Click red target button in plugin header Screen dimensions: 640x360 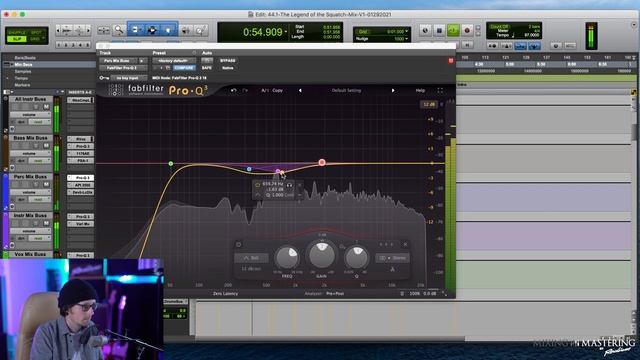[x=451, y=60]
